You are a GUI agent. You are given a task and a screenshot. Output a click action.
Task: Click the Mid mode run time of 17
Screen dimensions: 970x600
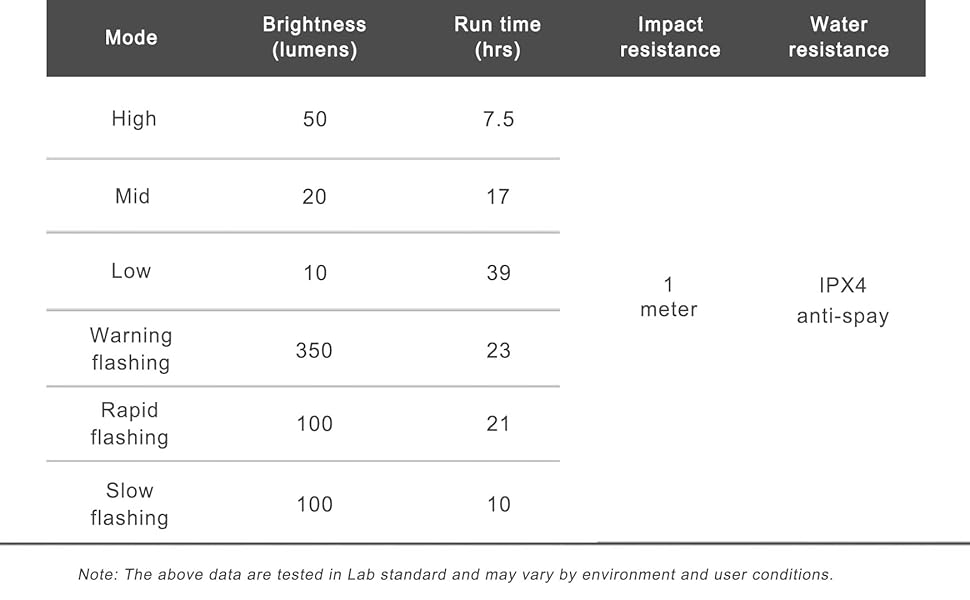(x=498, y=197)
